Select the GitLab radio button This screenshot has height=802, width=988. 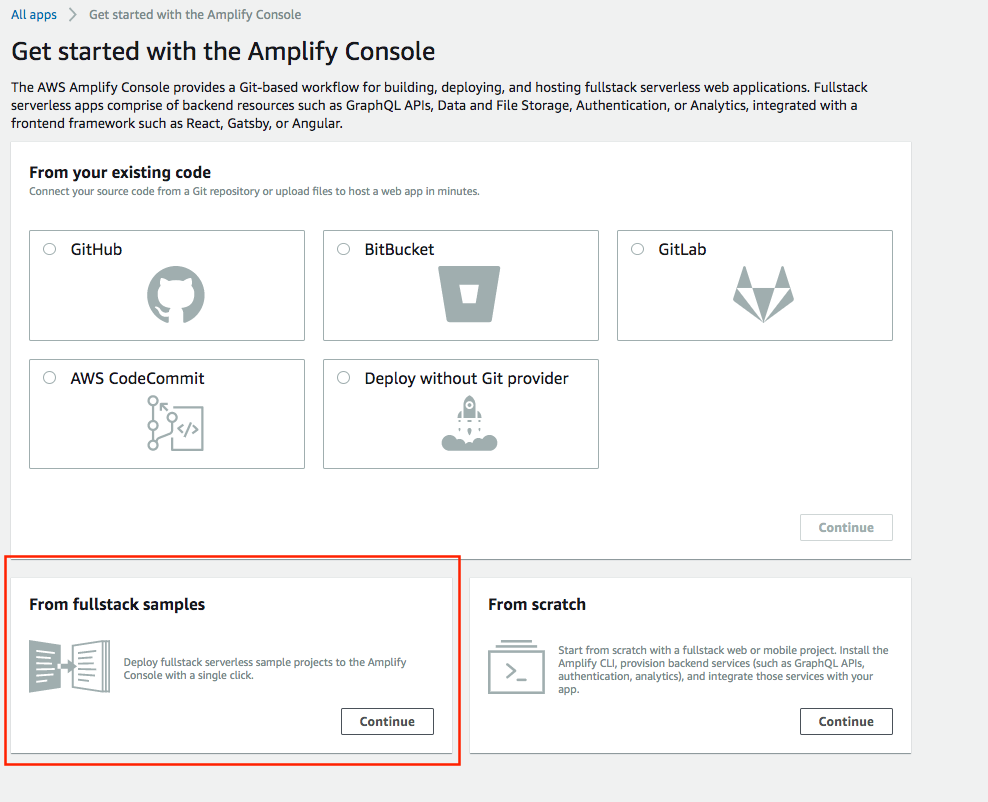638,249
